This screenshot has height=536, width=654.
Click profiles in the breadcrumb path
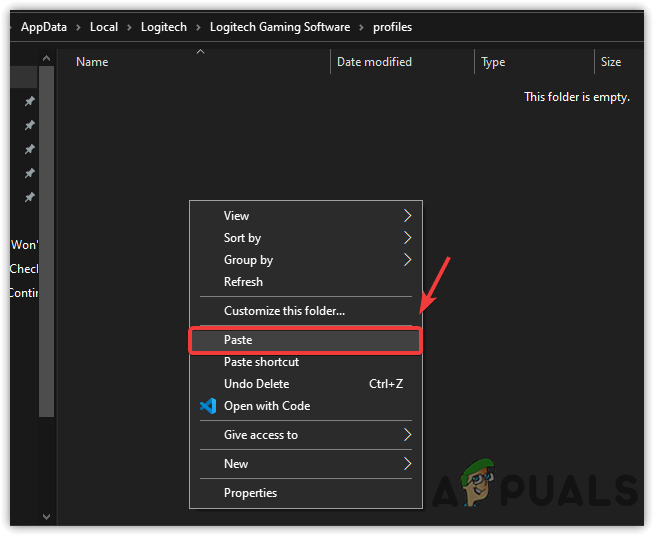392,27
